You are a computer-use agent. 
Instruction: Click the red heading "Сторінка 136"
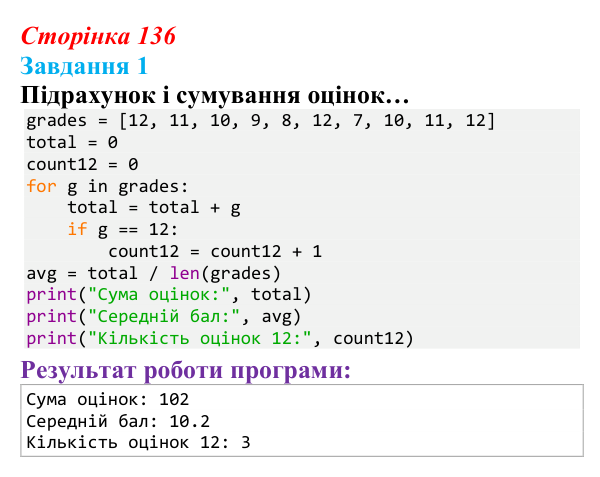pos(98,36)
